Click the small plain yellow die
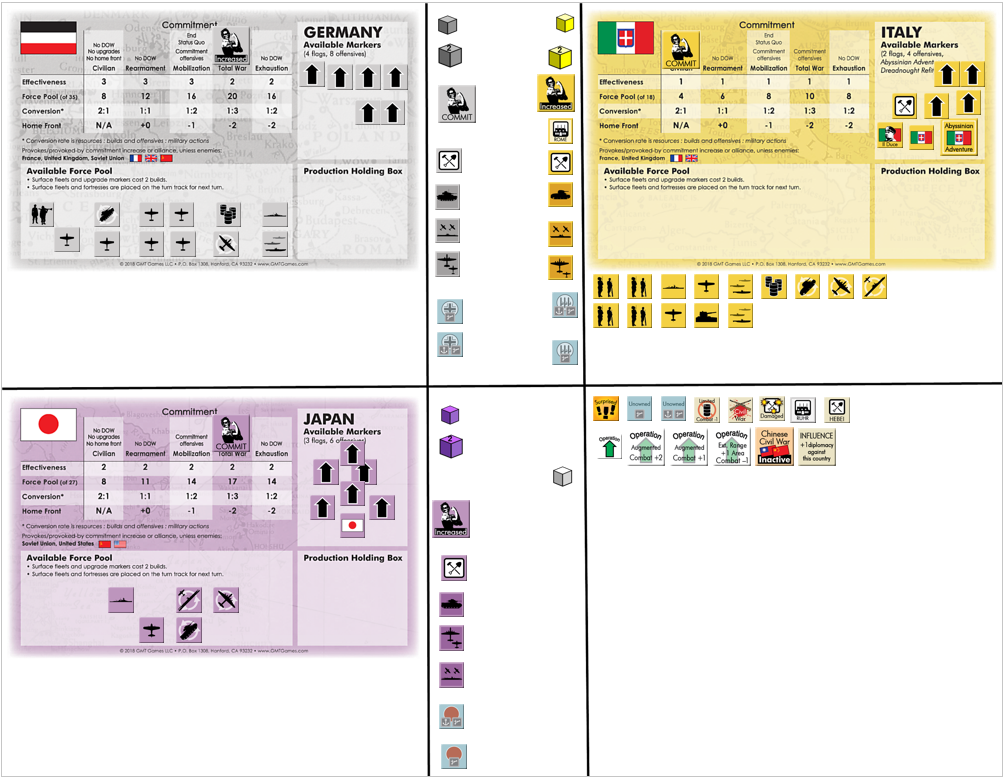1004x777 pixels. 565,22
